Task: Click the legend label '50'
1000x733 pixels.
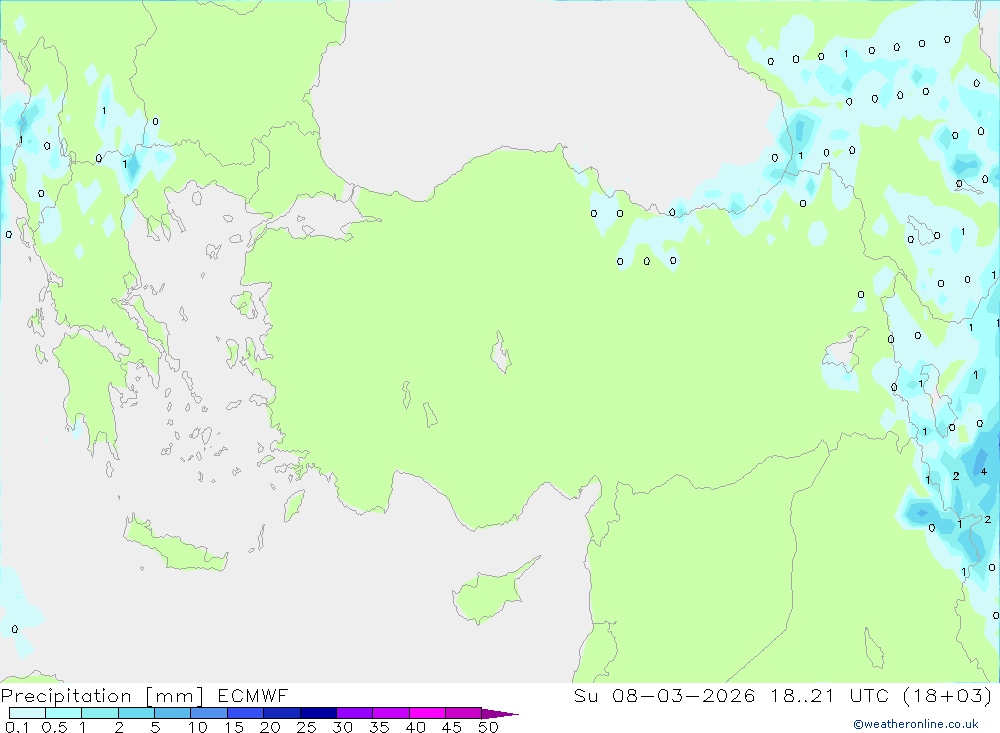Action: click(x=489, y=727)
